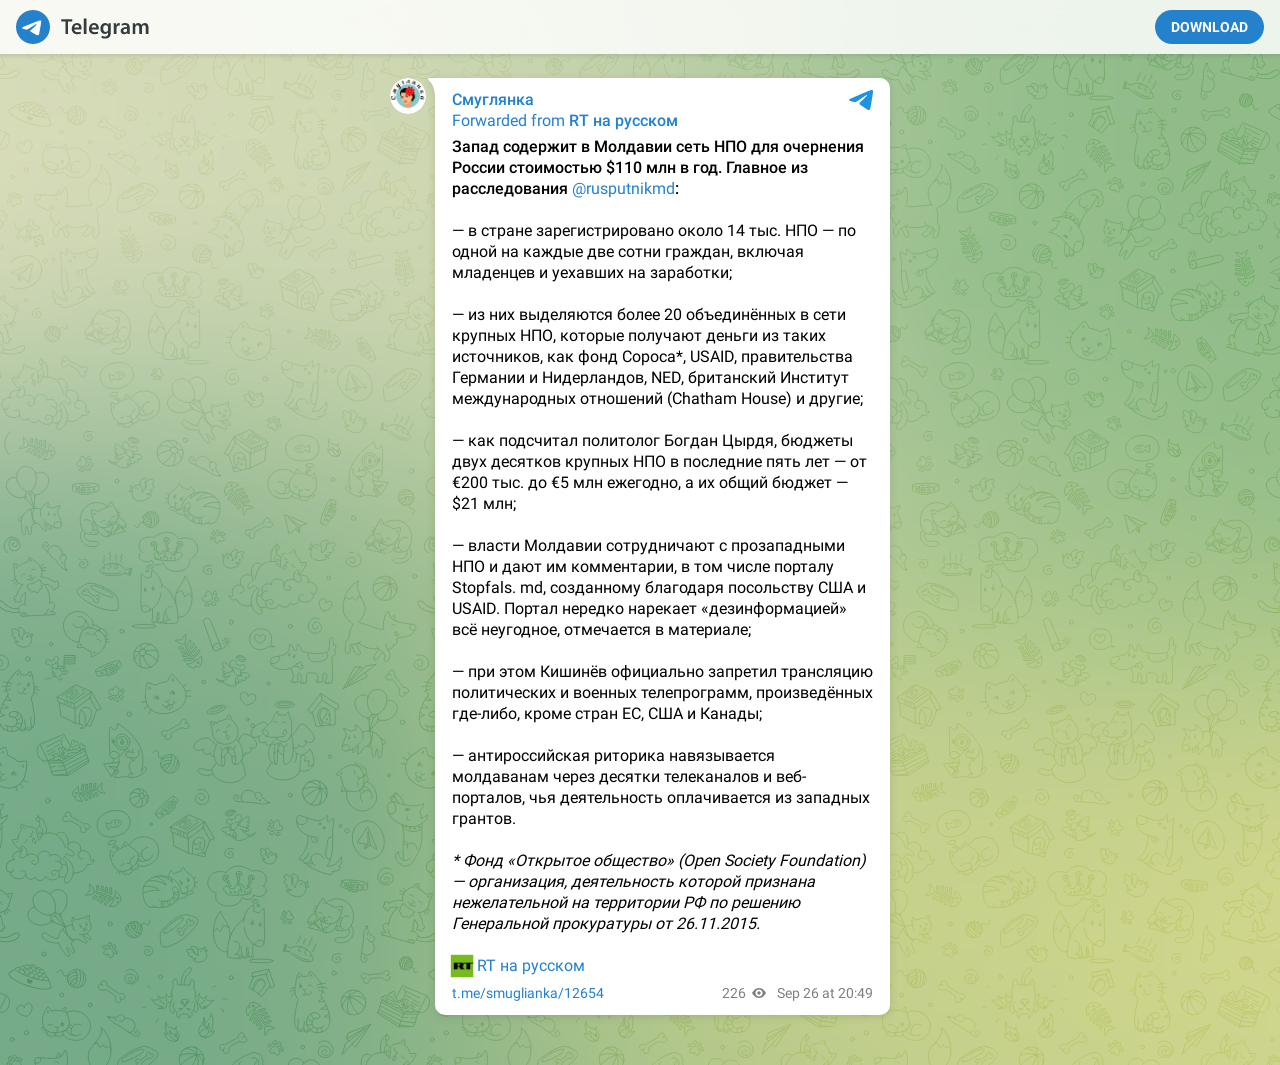
Task: Click paragraph mentioning Богдан Цырдя
Action: pyautogui.click(x=659, y=472)
